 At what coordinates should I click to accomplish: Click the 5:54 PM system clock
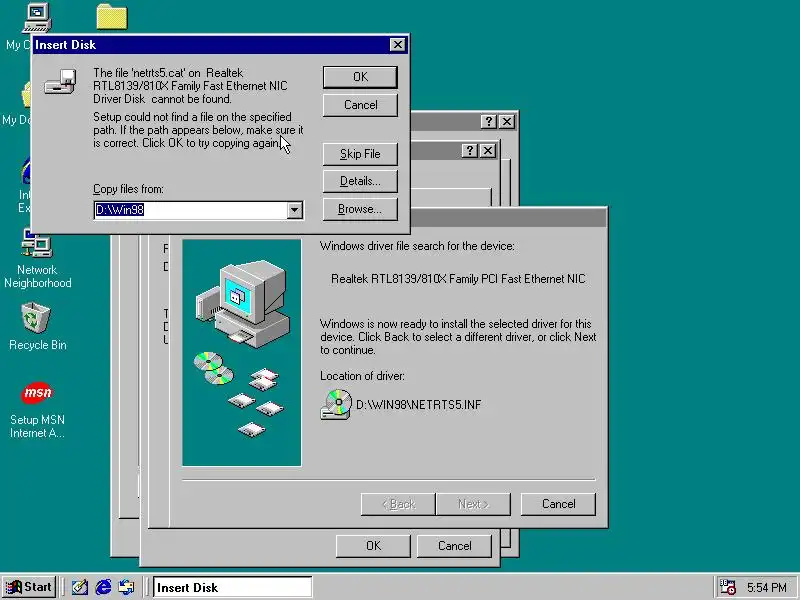(766, 588)
